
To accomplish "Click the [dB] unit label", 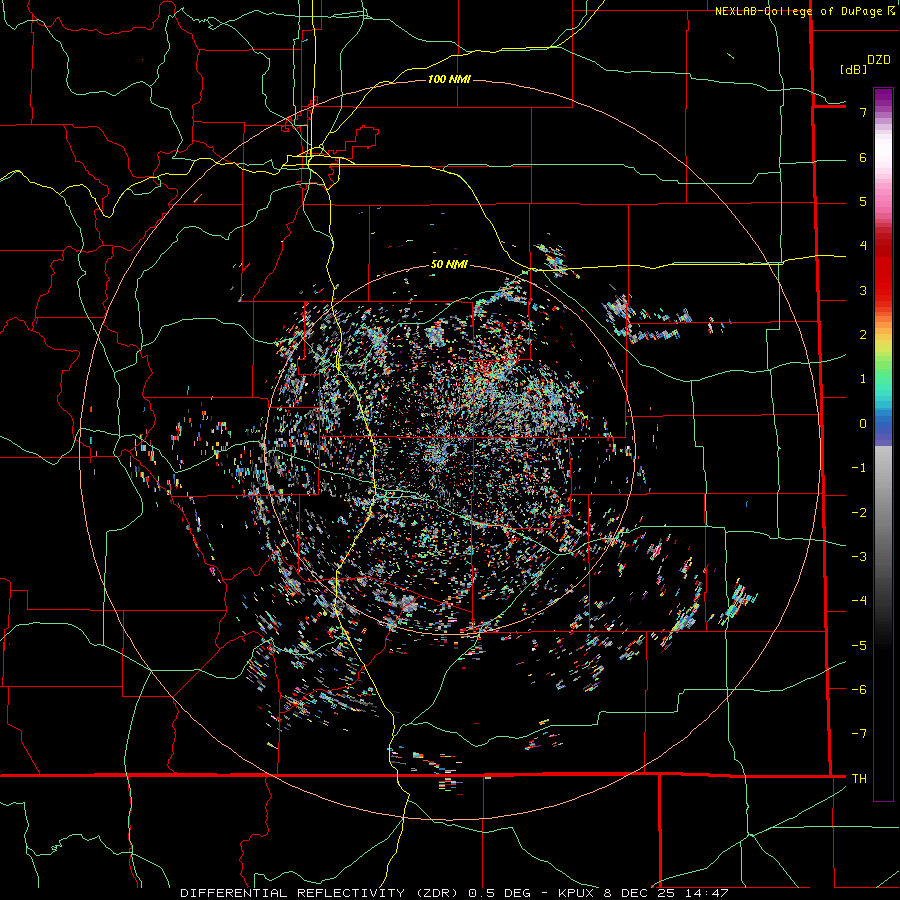I will [x=854, y=69].
